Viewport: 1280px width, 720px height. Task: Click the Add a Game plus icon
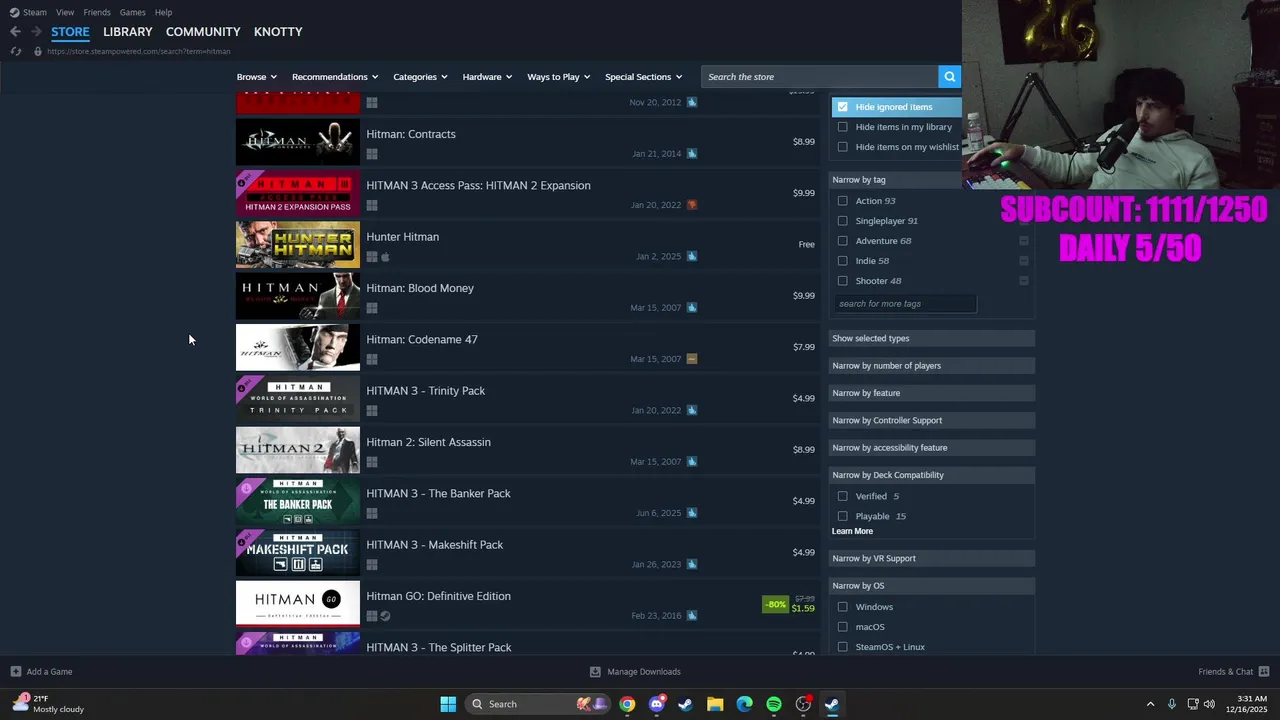(x=15, y=672)
